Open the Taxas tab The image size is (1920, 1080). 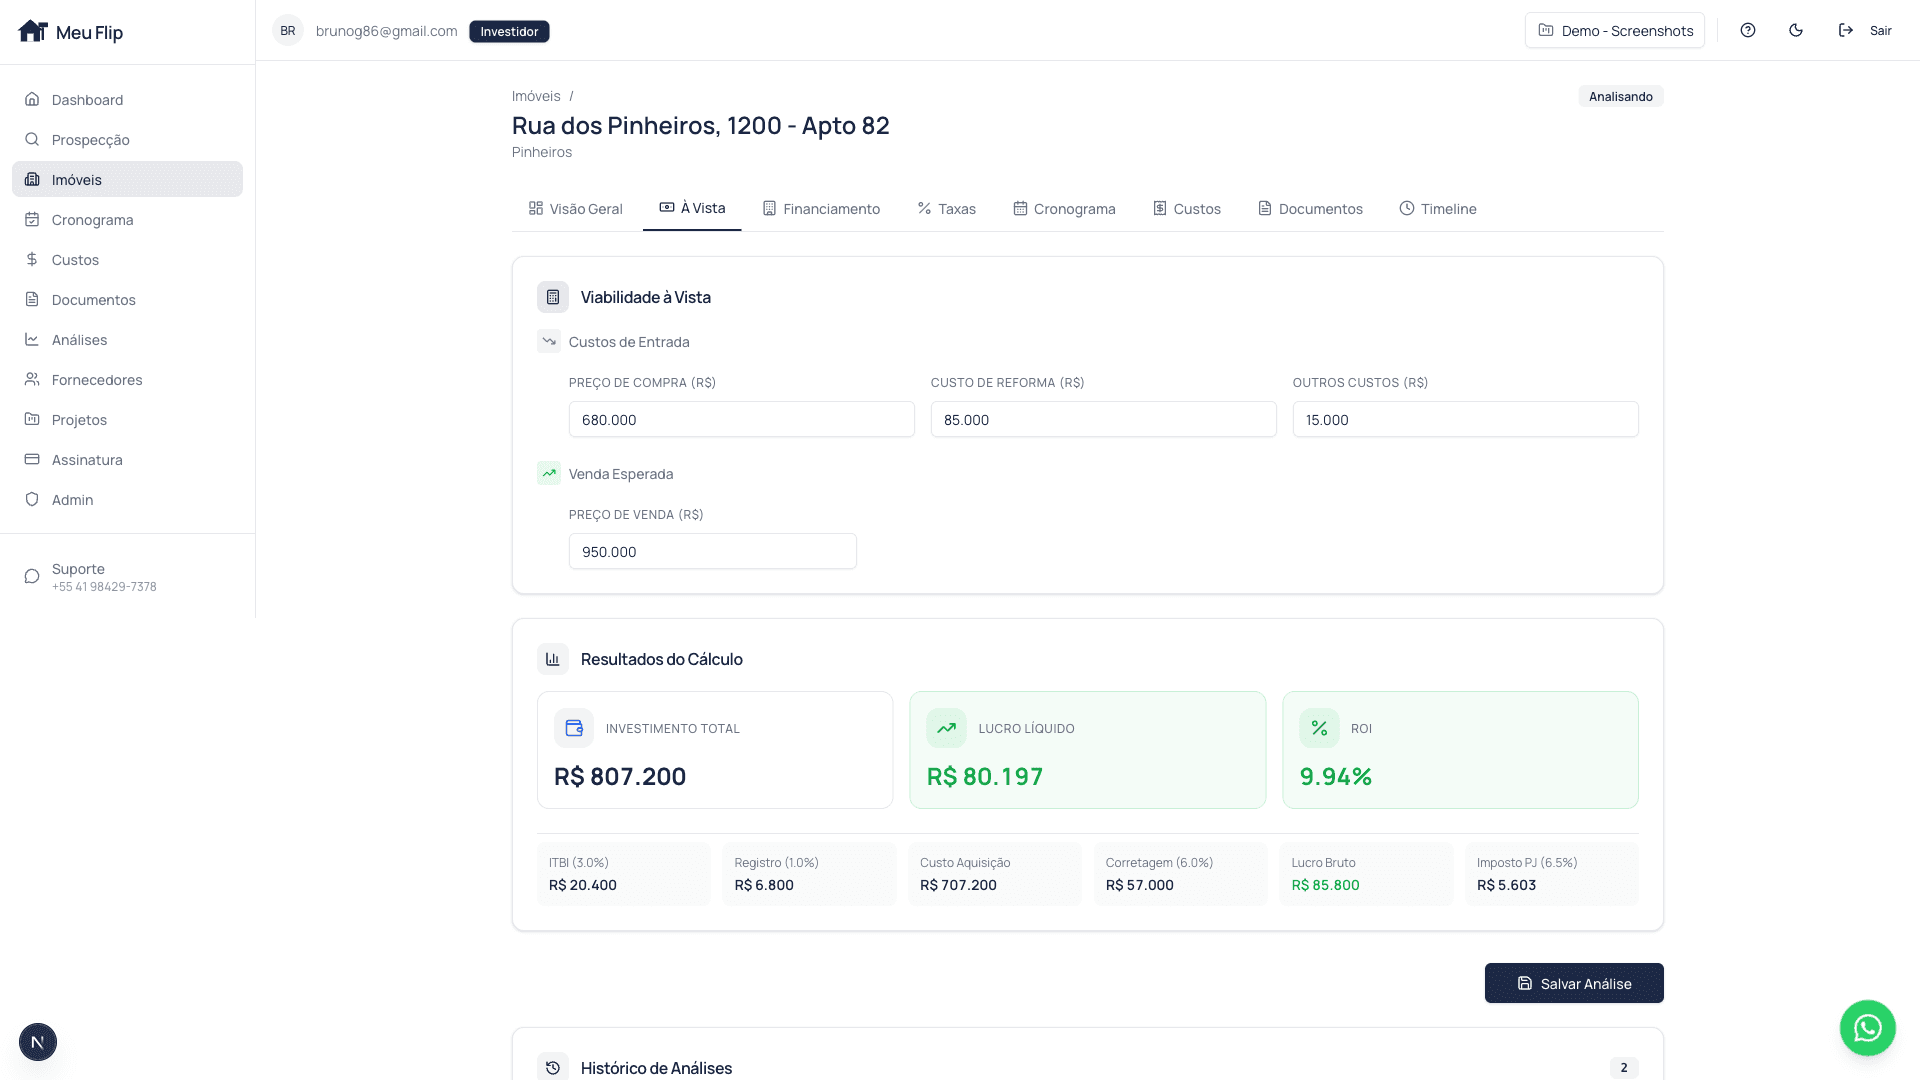pos(946,209)
